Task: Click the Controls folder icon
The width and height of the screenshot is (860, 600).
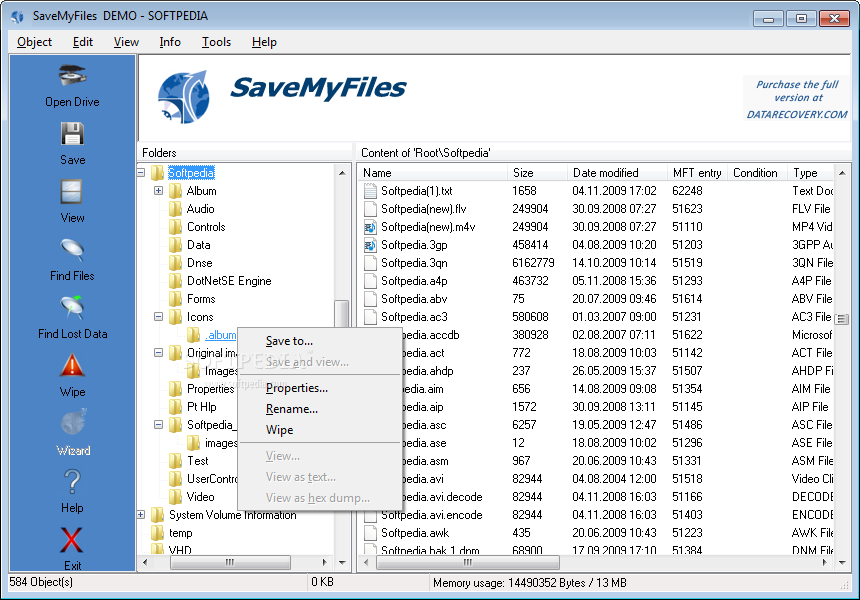Action: pos(176,227)
